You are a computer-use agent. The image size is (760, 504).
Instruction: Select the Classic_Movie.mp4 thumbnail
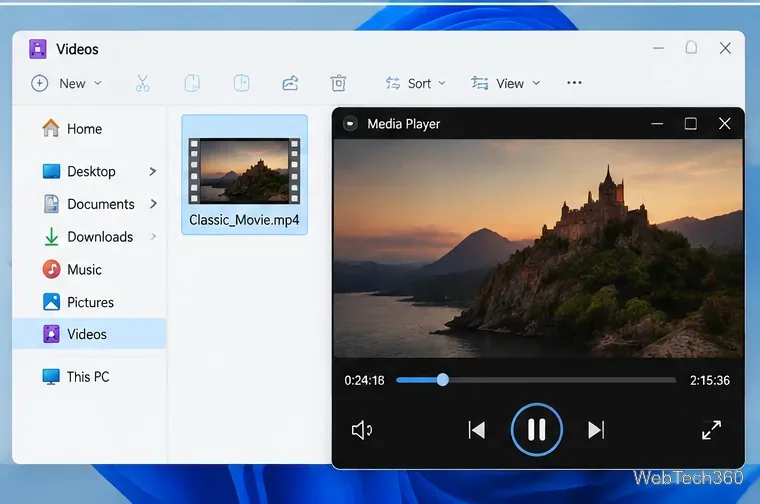[244, 171]
